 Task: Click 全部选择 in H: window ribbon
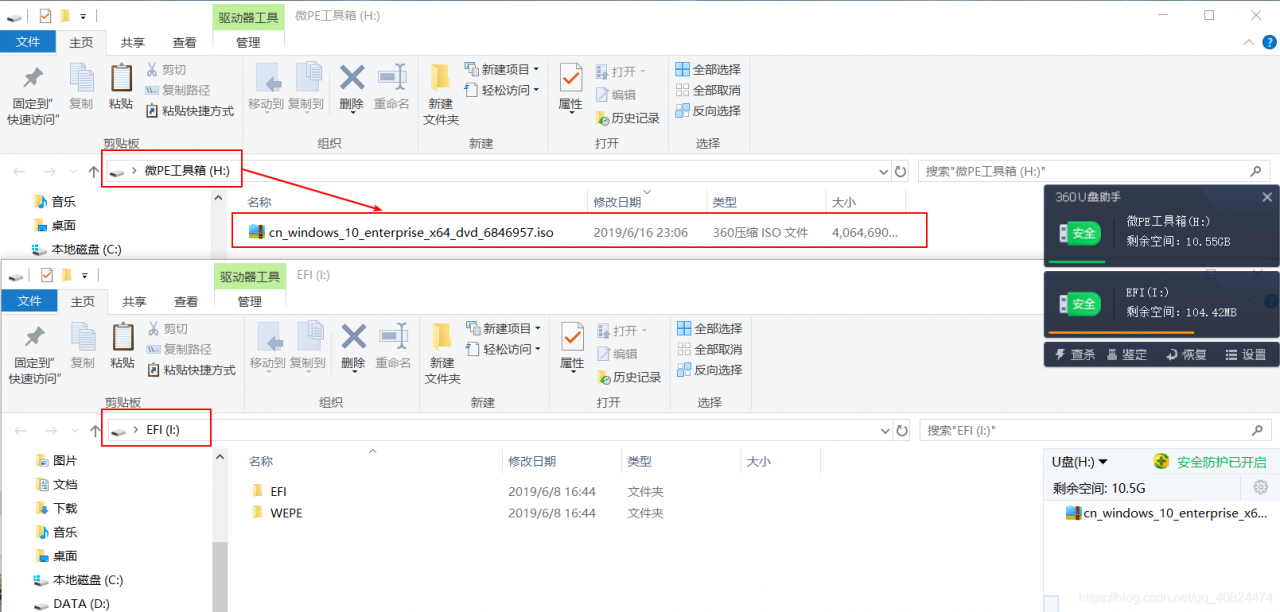708,69
